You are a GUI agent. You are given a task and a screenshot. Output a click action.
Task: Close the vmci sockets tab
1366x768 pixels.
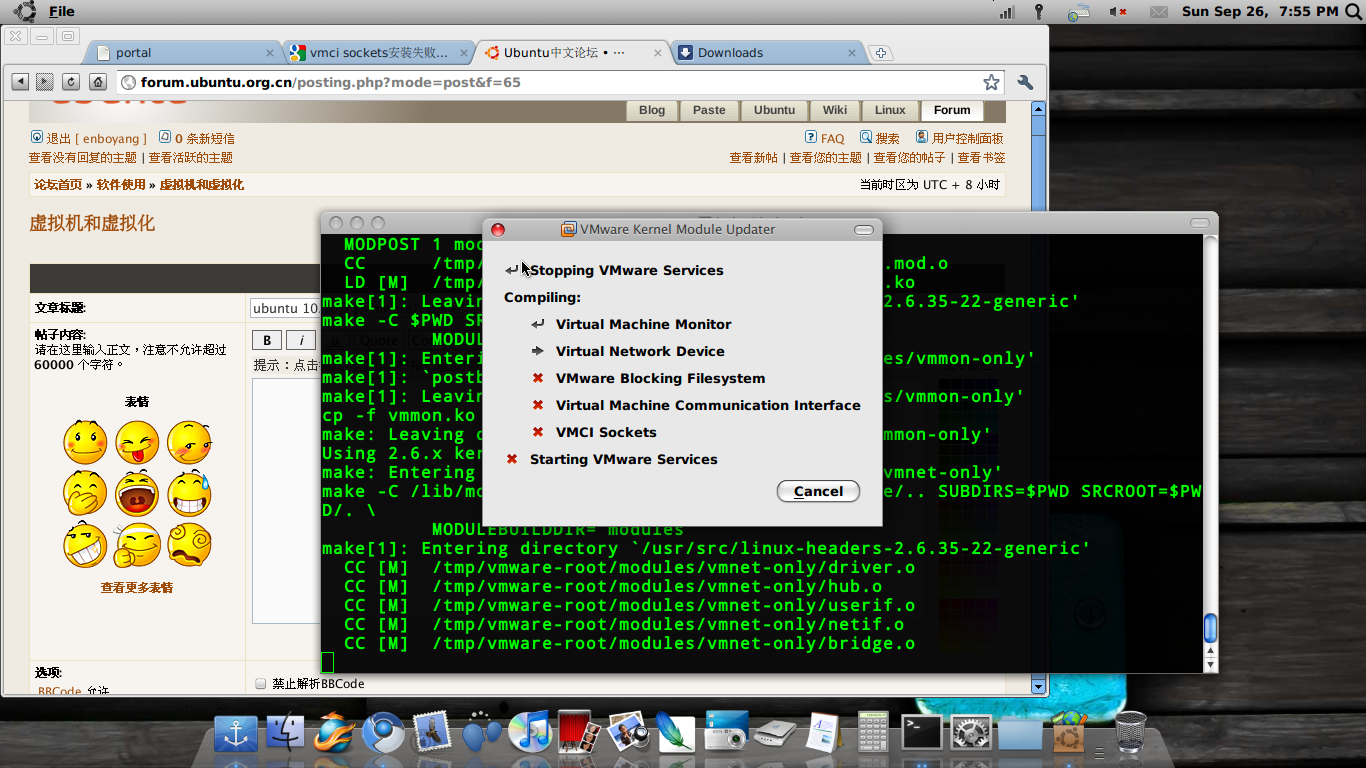pyautogui.click(x=465, y=53)
